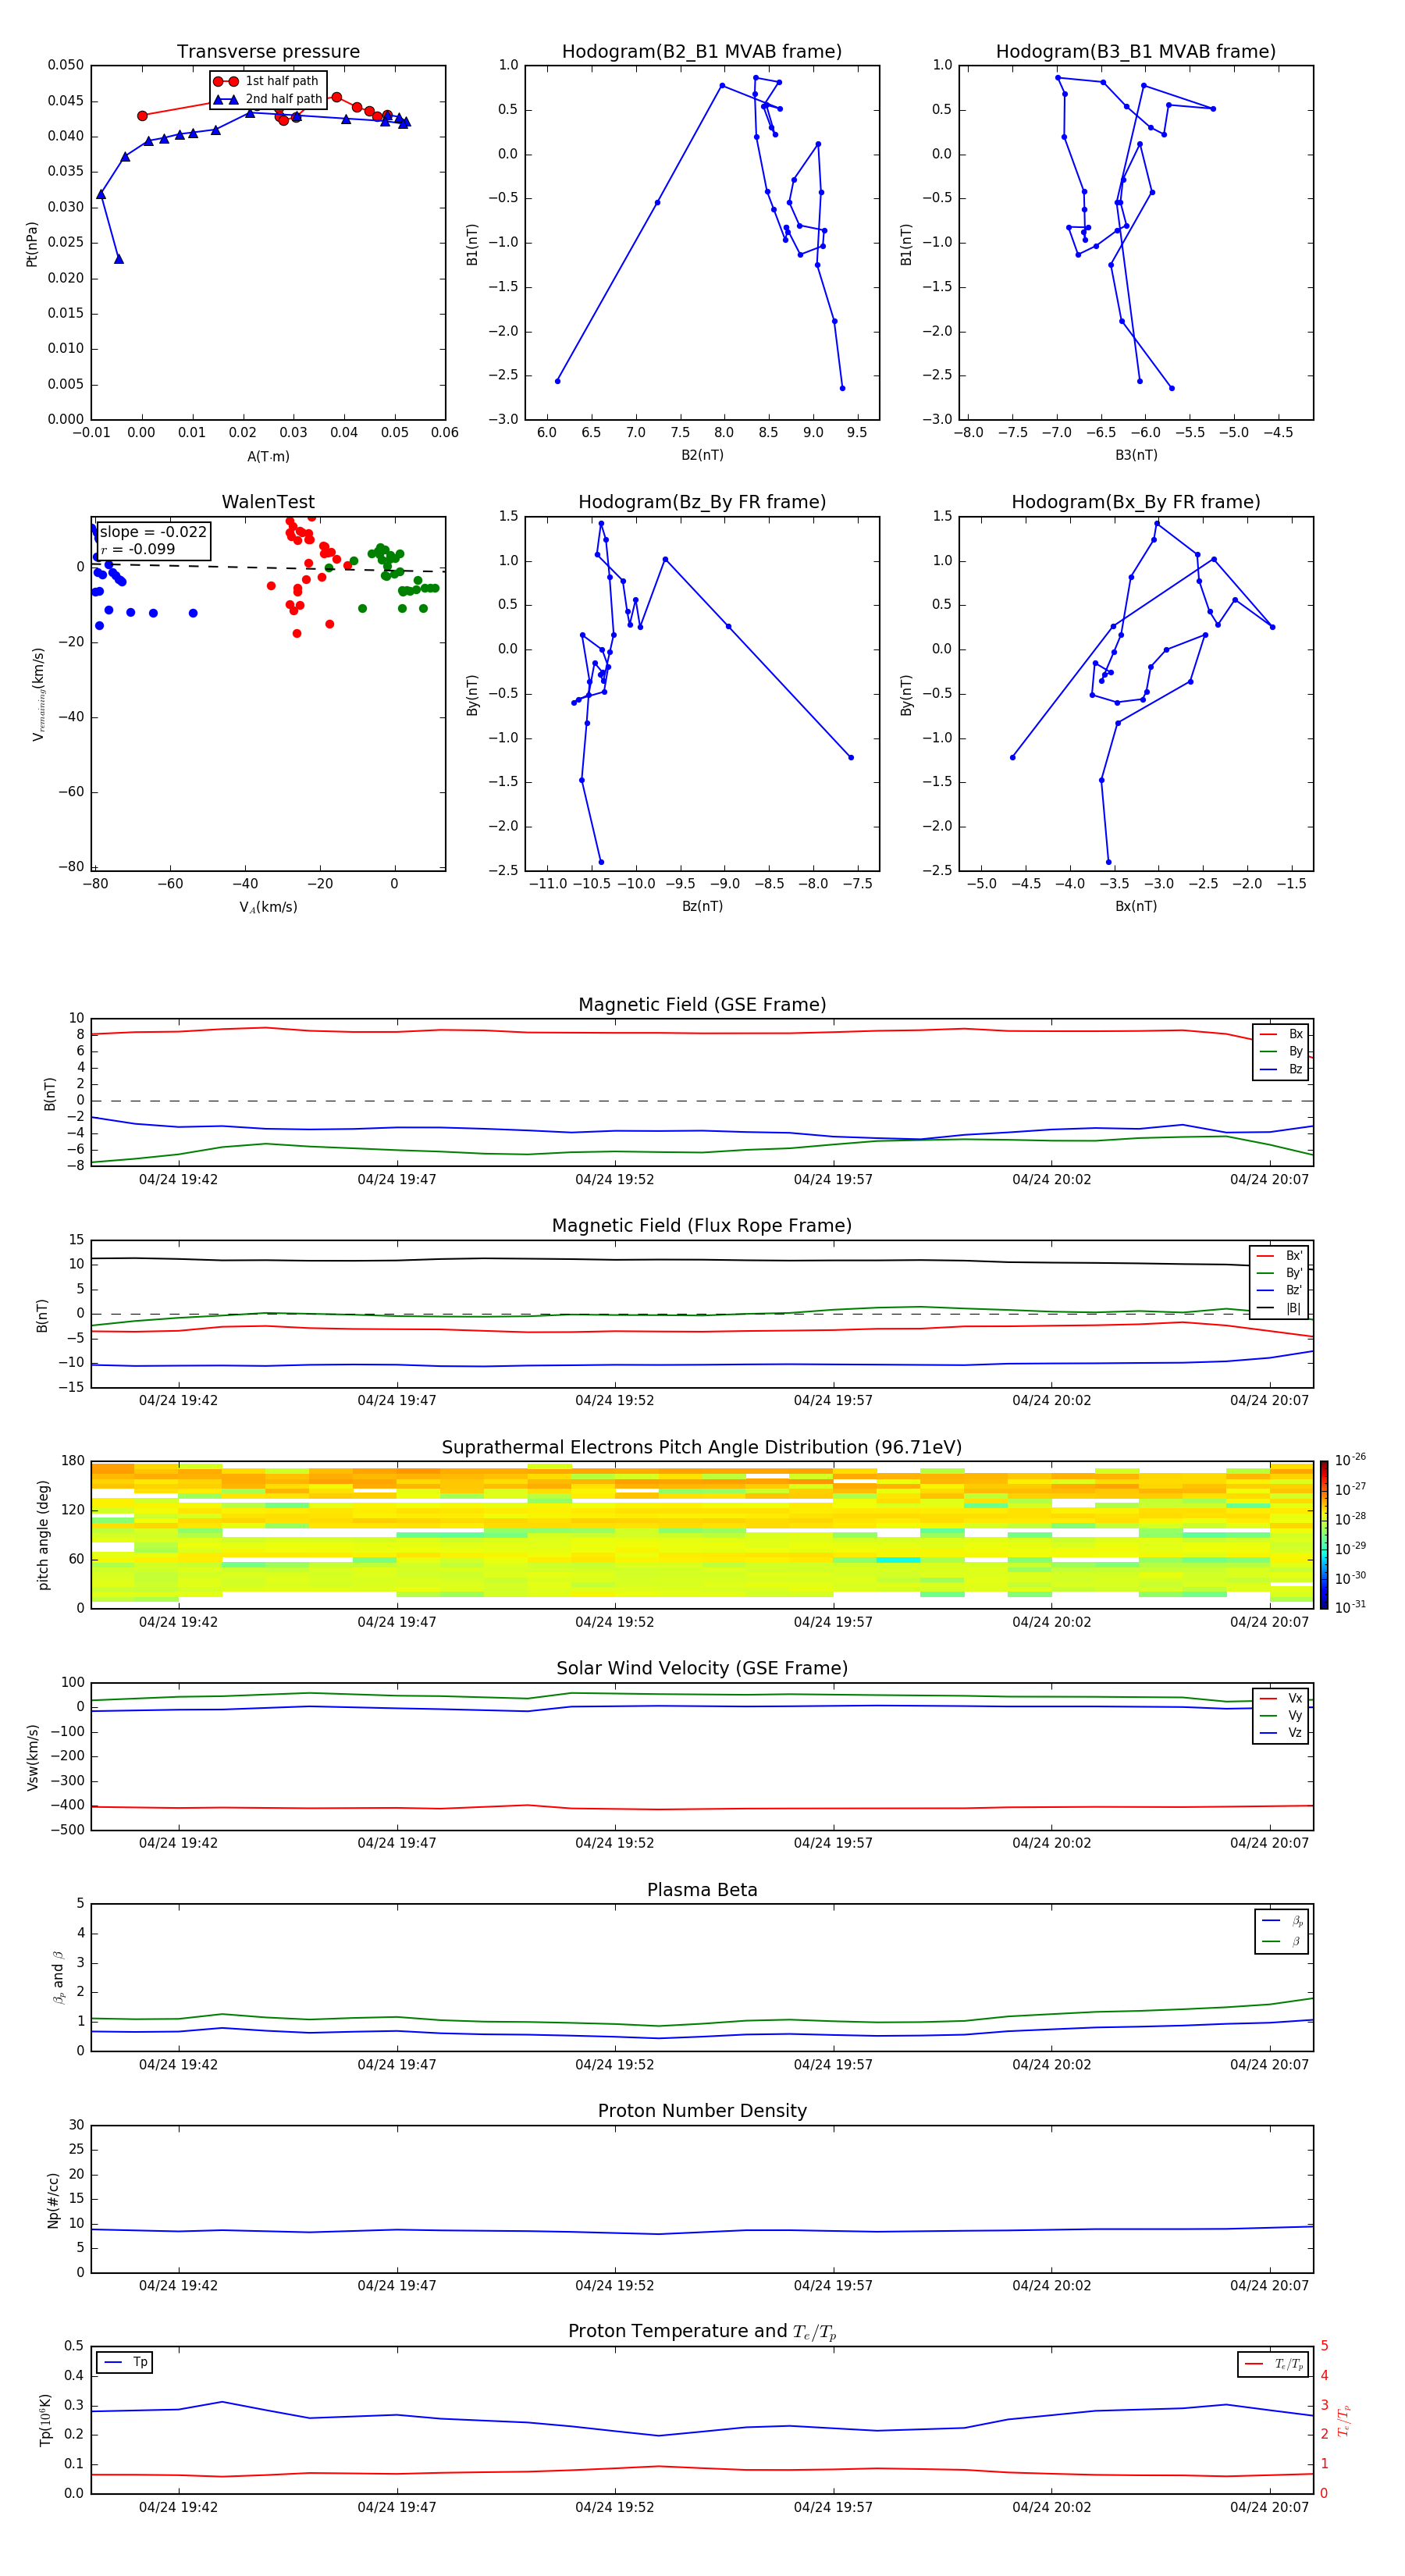Click the Vy entry in velocity legend
This screenshot has width=1405, height=2576.
(1281, 1715)
